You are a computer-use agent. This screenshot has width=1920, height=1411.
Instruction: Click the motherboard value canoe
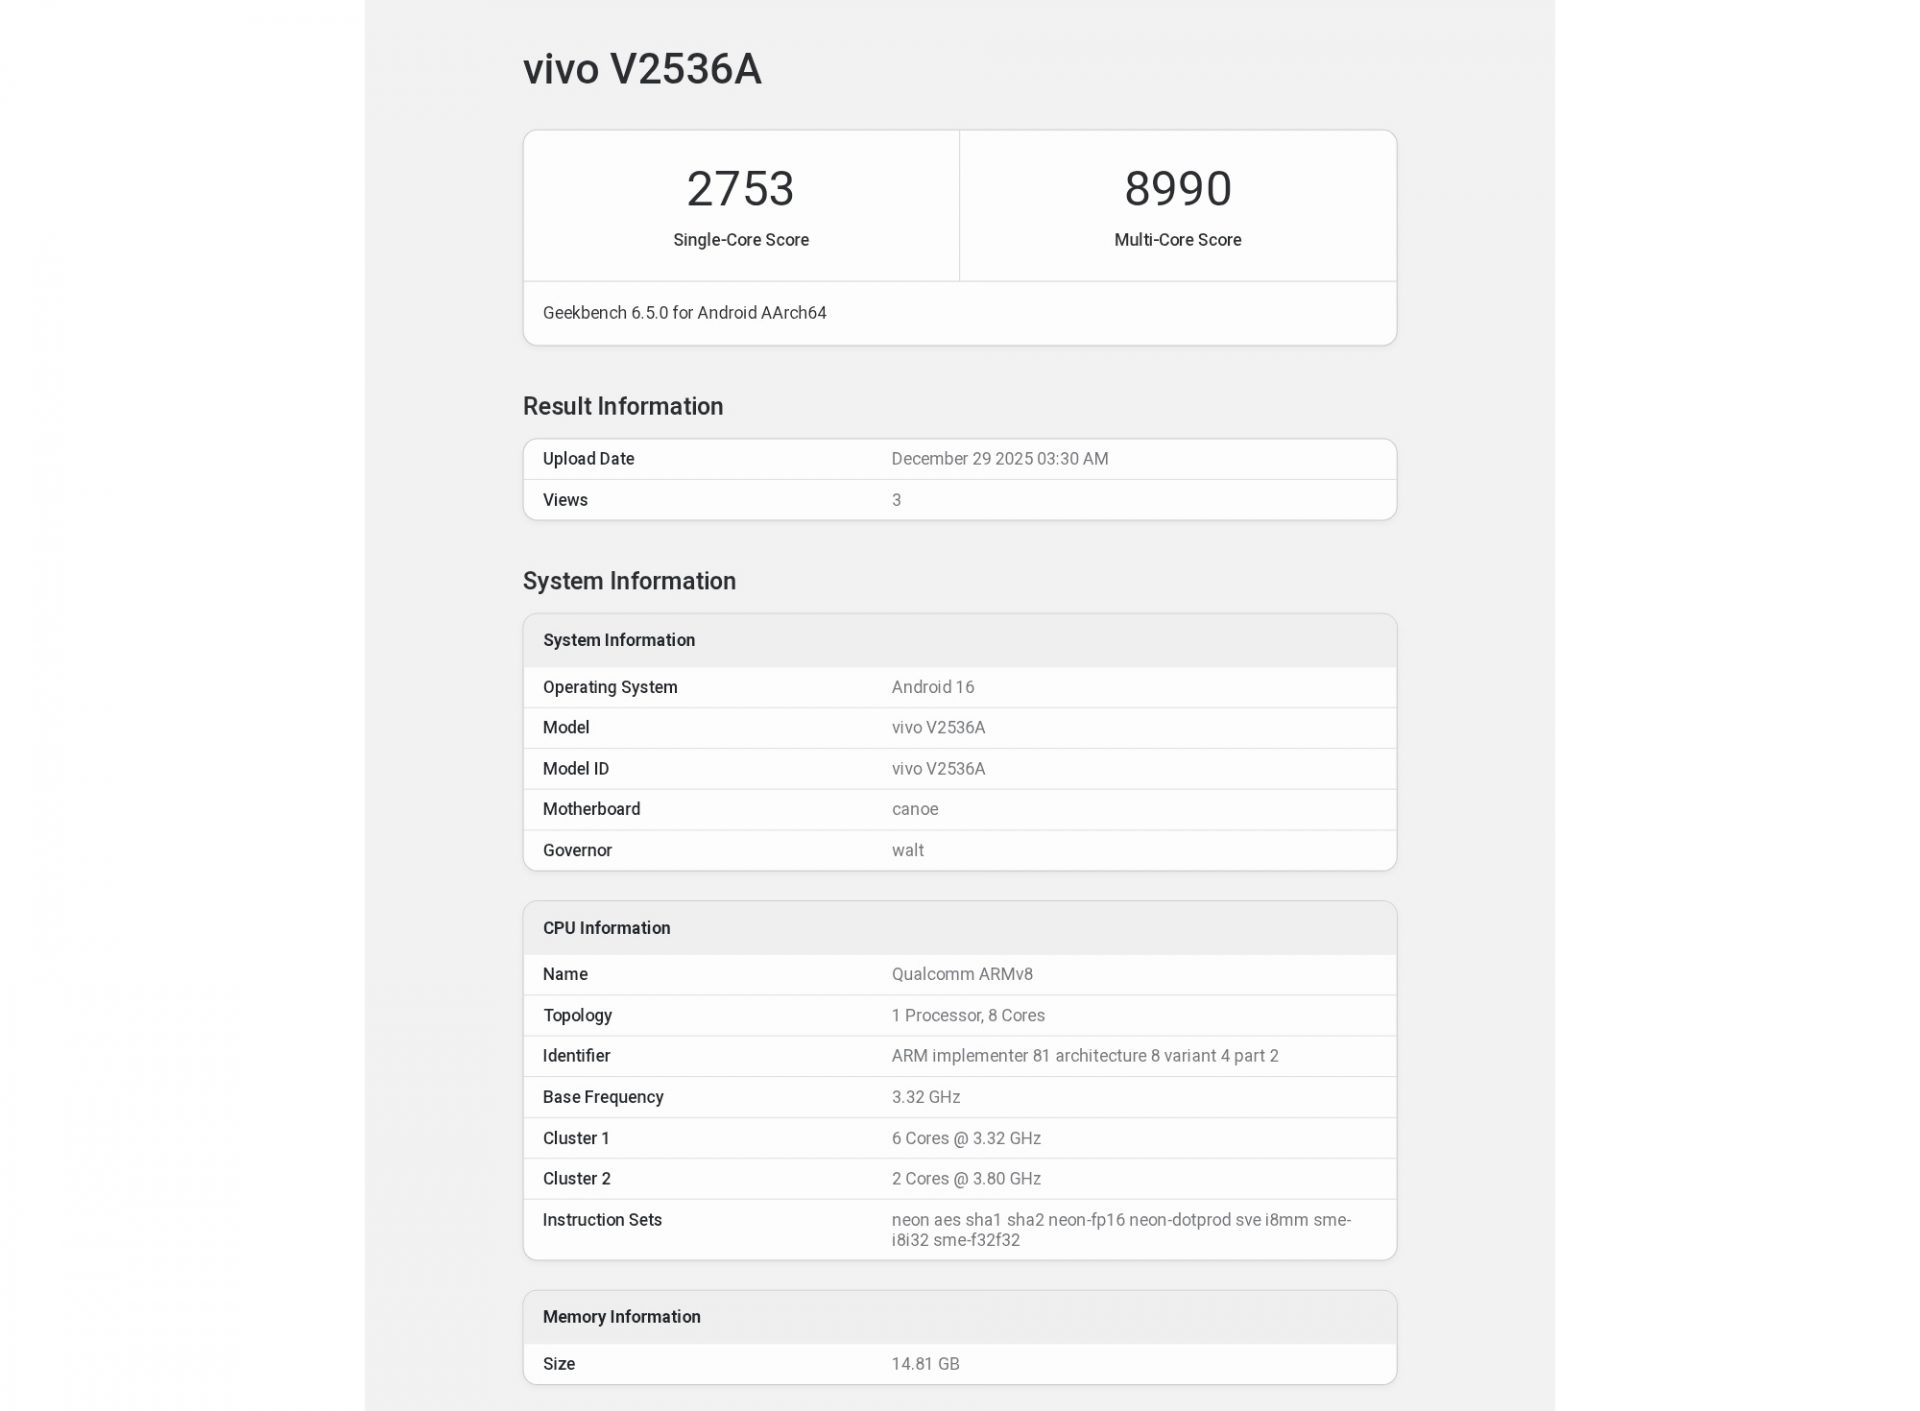914,809
